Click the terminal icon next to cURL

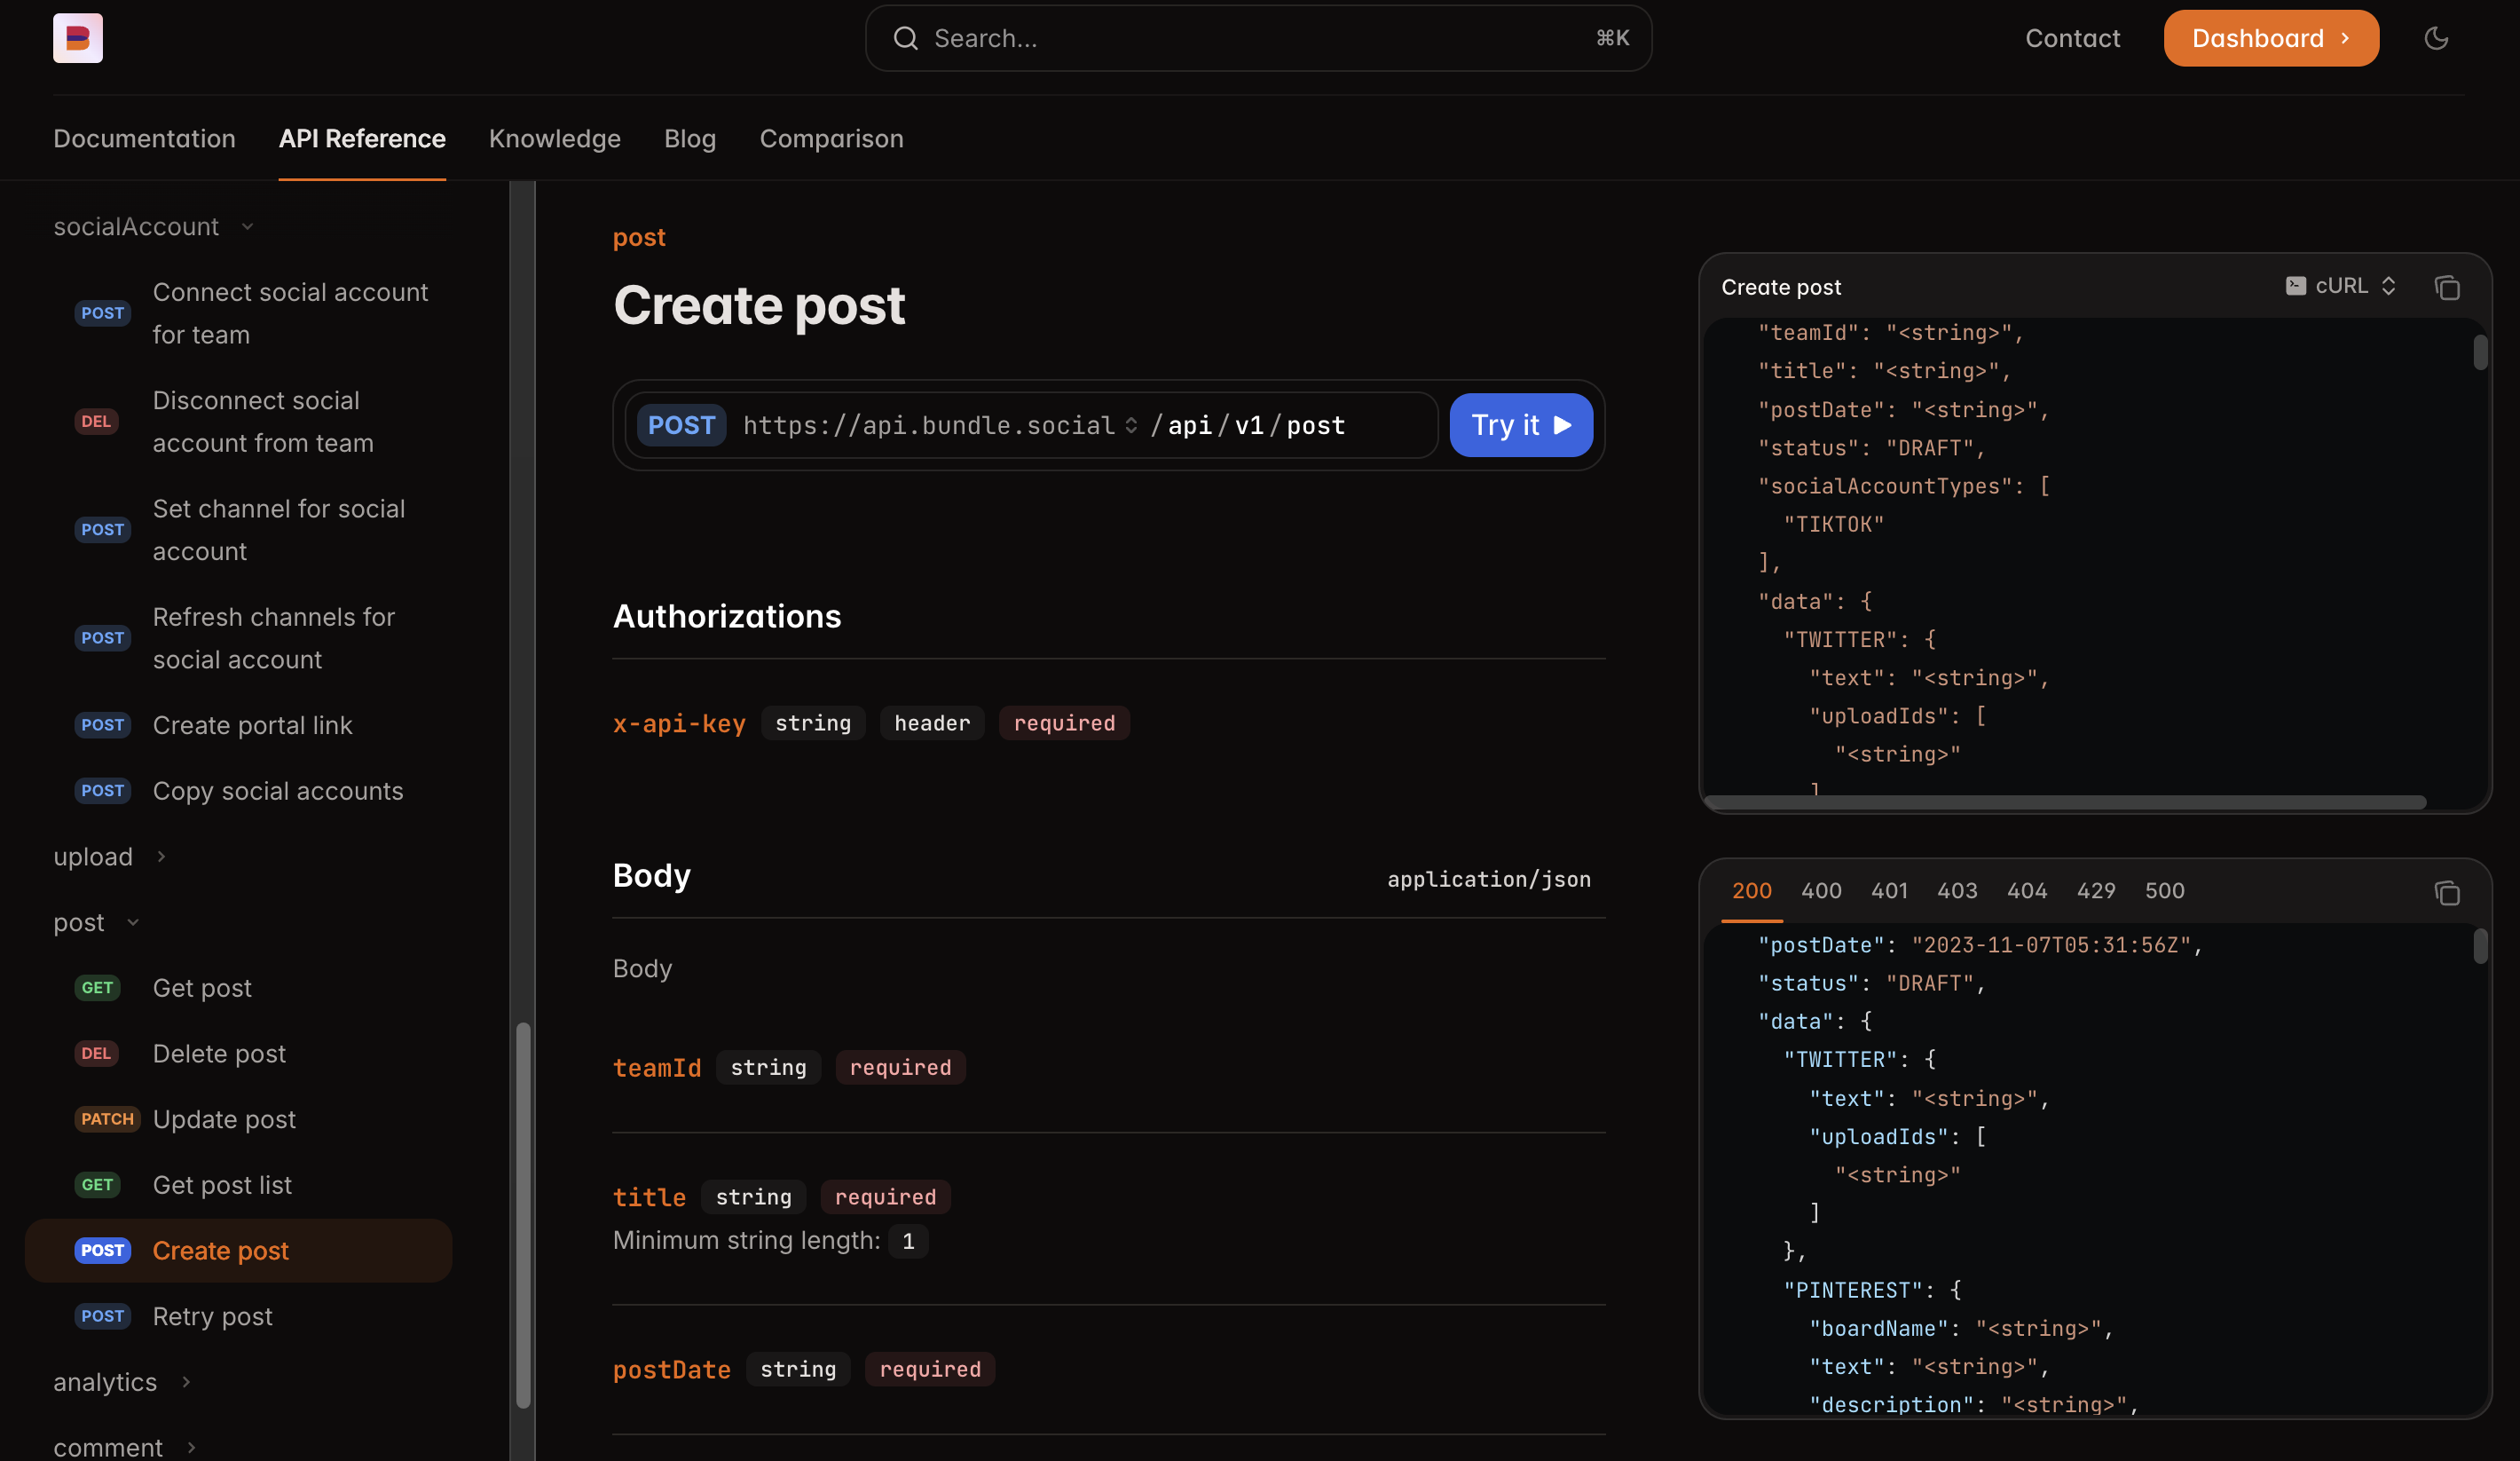pos(2296,286)
